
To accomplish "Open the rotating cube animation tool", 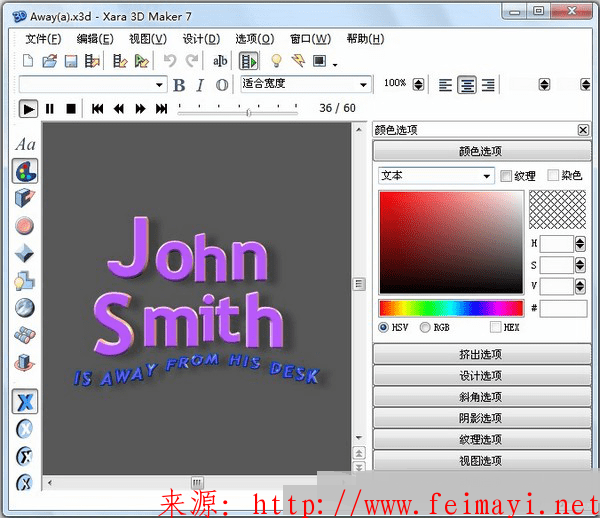I will click(x=25, y=362).
